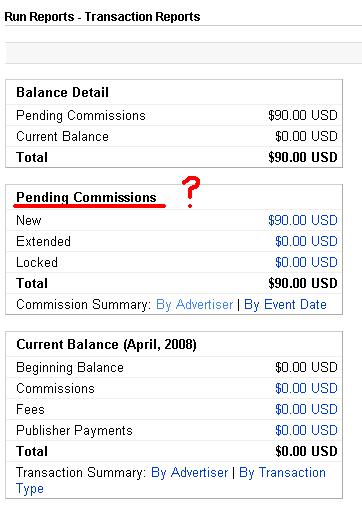Click the Beginning Balance $0.00 USD value
Image resolution: width=362 pixels, height=513 pixels.
click(306, 367)
